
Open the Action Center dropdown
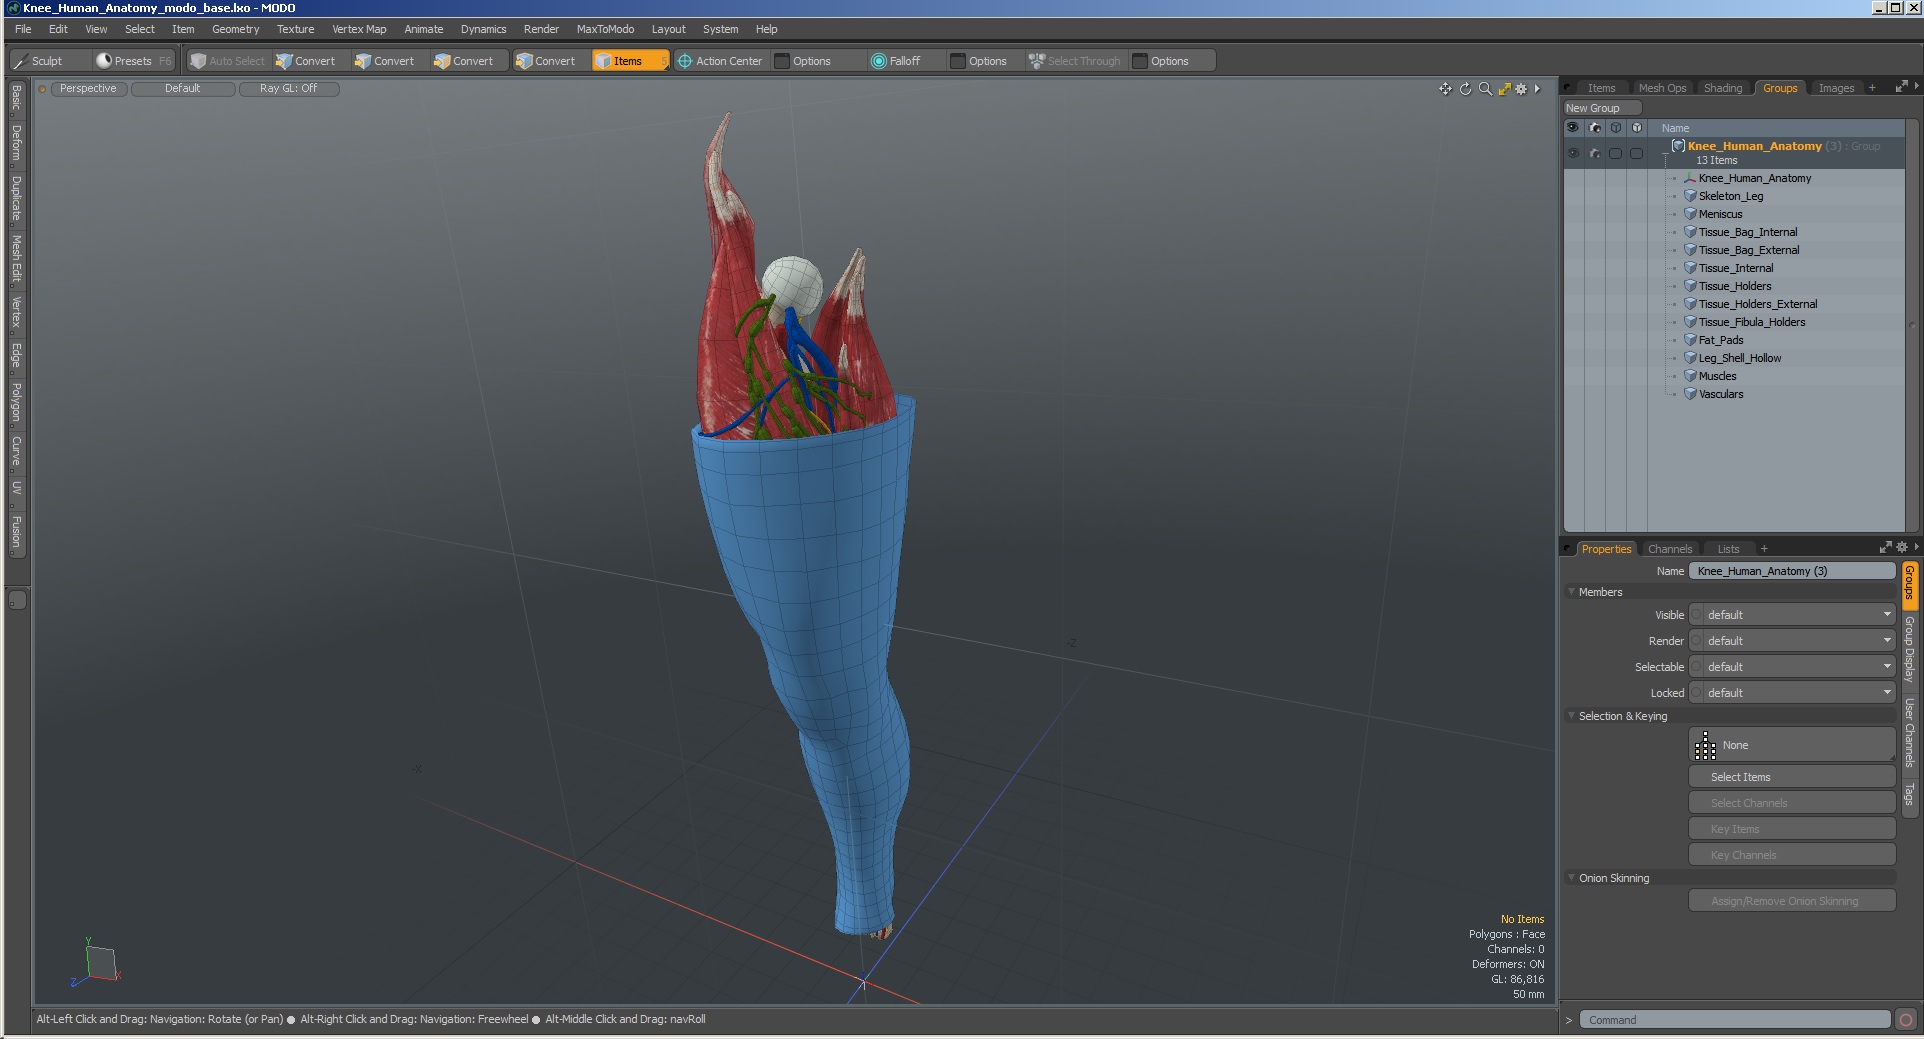[x=720, y=61]
